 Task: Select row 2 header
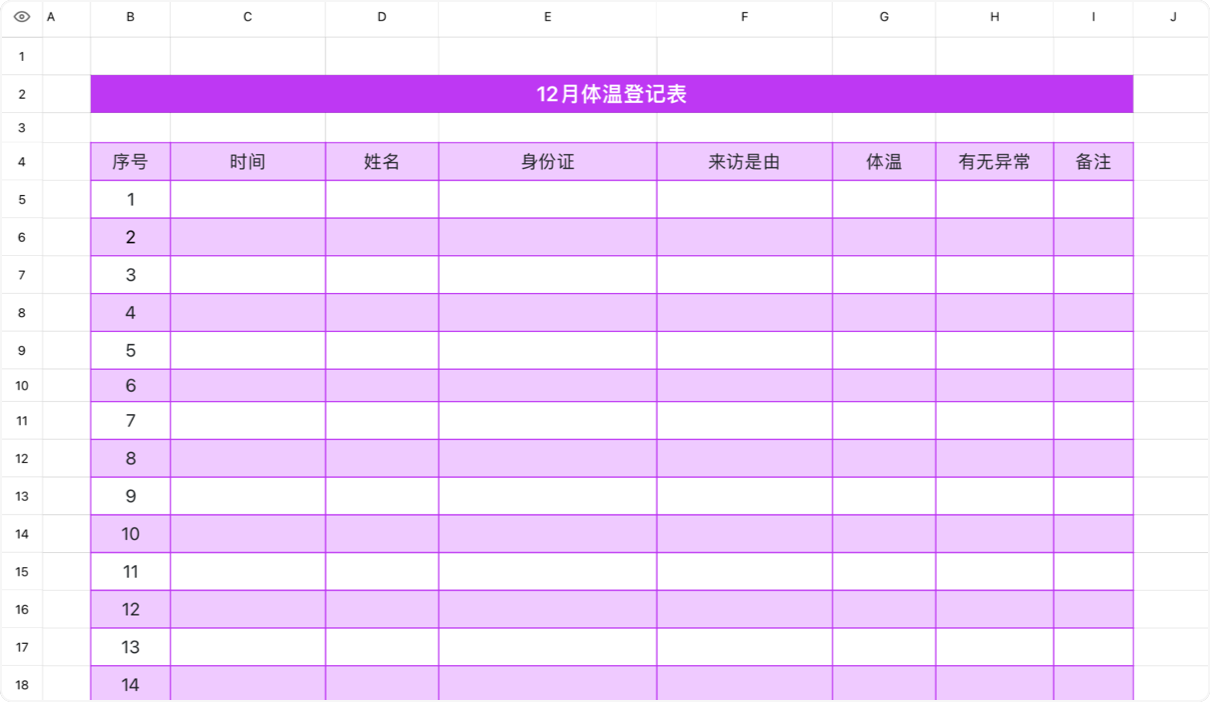22,94
